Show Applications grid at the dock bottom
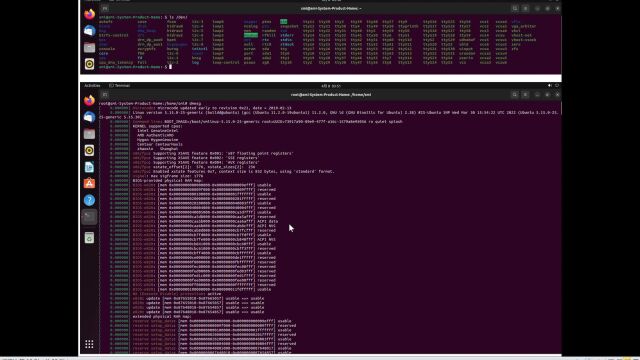This screenshot has height=360, width=640. coord(89,344)
